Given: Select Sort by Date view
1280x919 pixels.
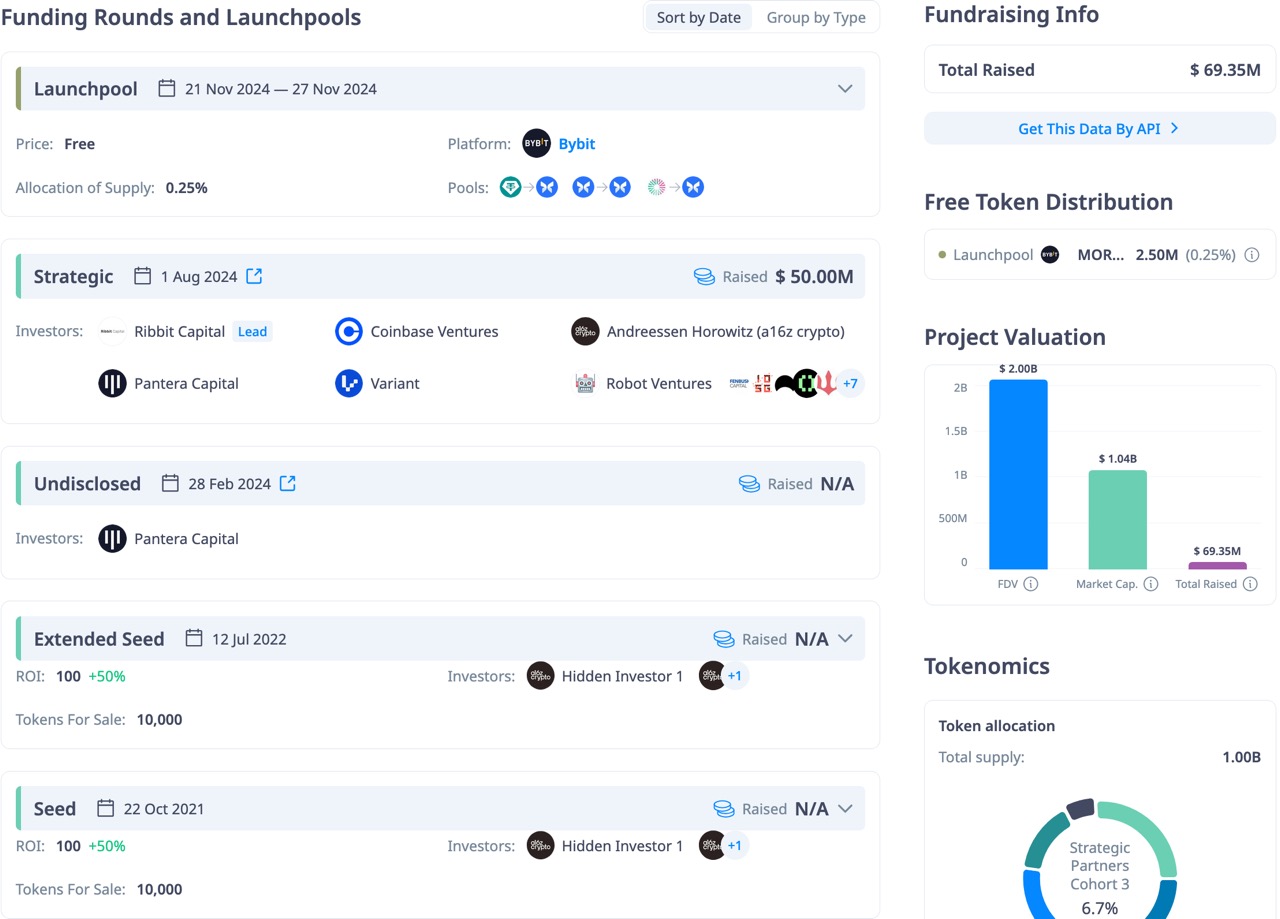Looking at the screenshot, I should click(698, 18).
